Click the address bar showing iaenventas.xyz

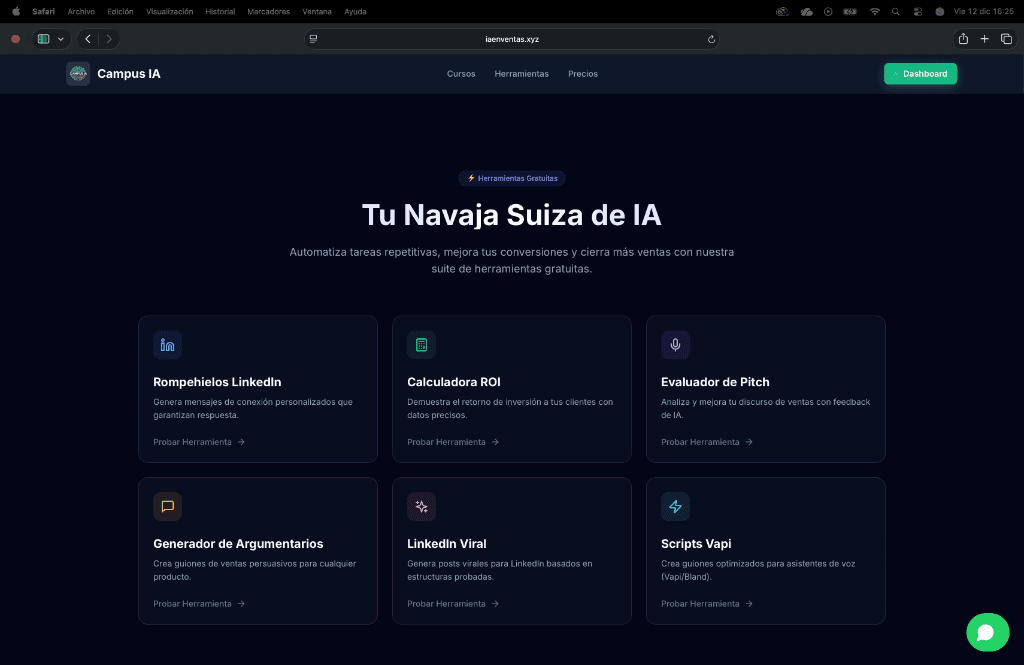pyautogui.click(x=511, y=39)
